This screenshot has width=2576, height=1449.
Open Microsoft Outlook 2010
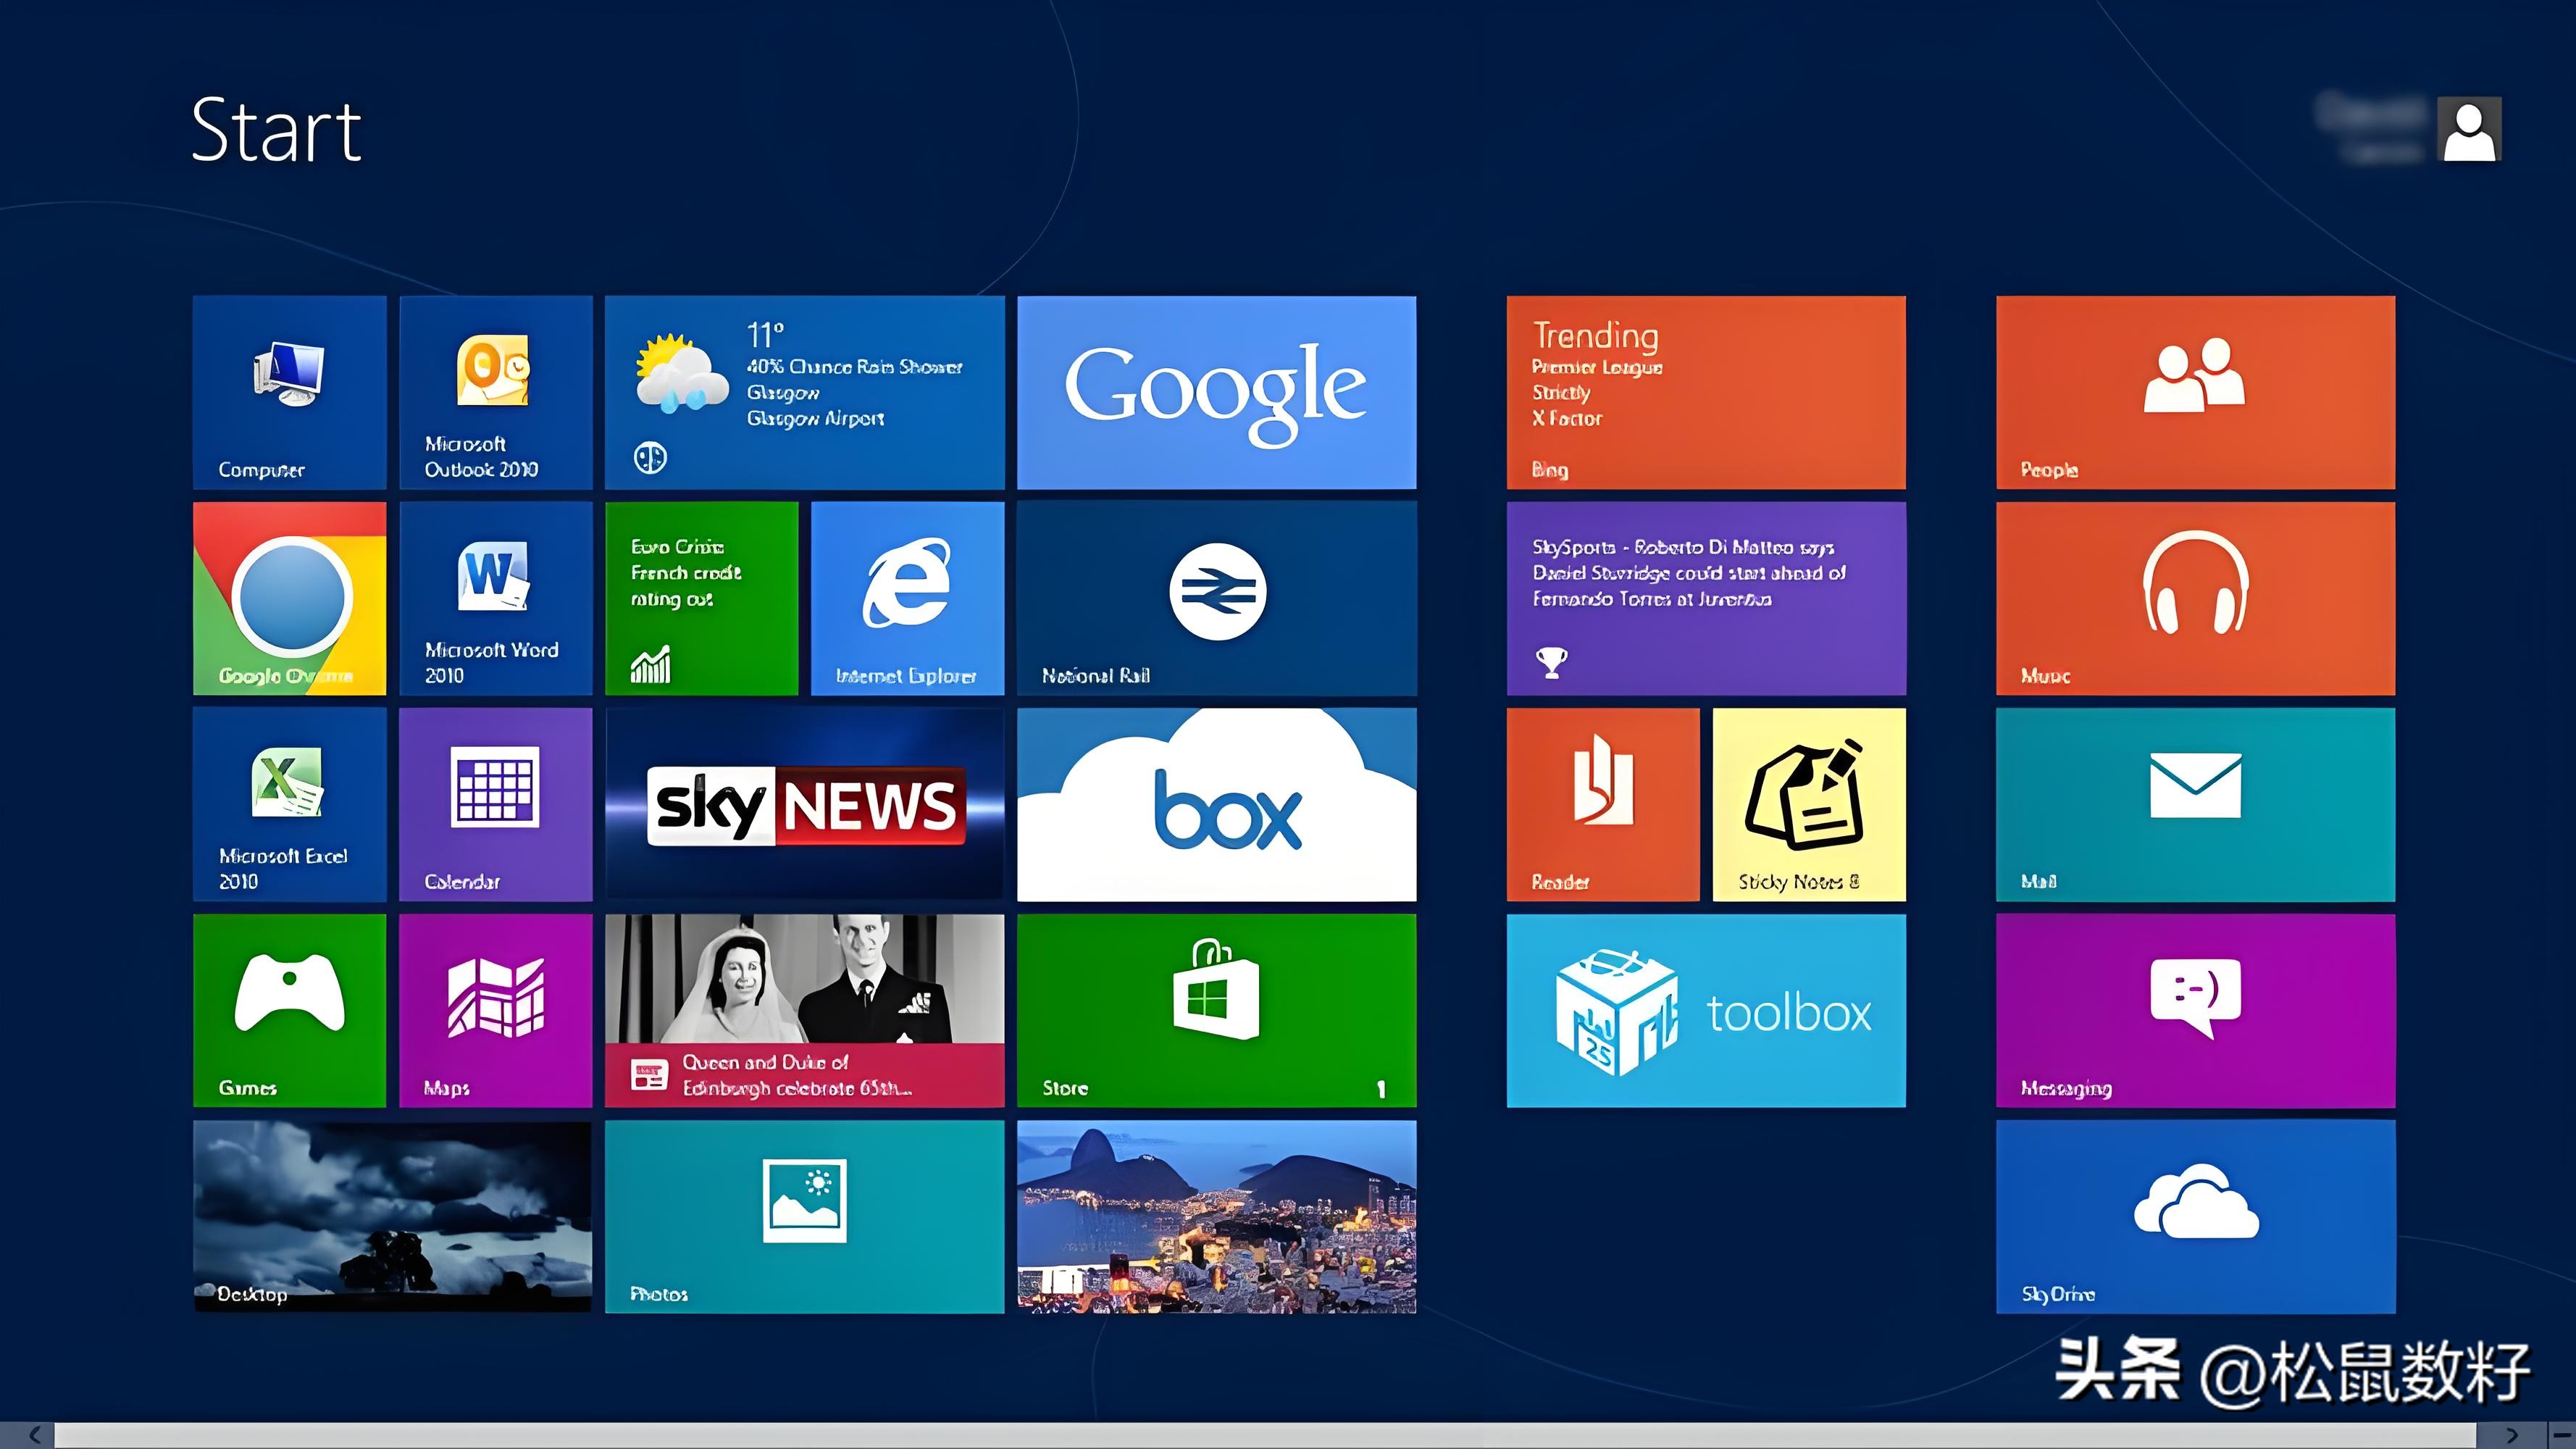click(x=495, y=393)
